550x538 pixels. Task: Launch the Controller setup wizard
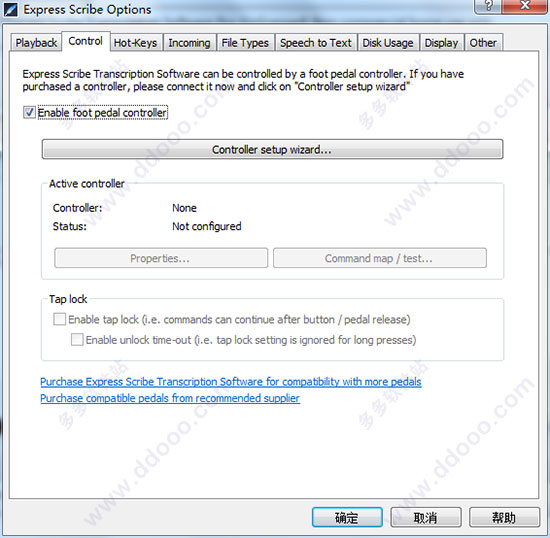click(x=272, y=150)
